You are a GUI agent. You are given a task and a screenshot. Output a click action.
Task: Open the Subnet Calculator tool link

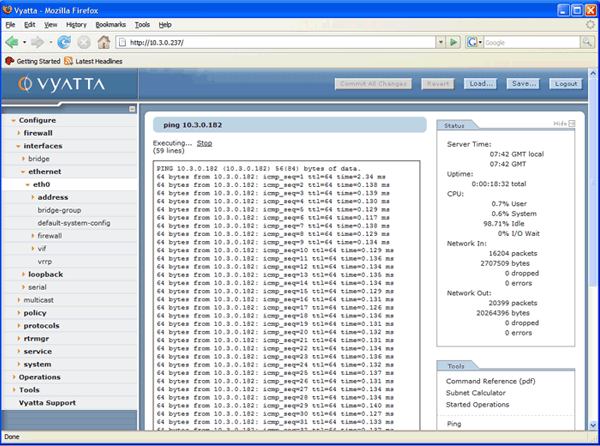click(478, 392)
